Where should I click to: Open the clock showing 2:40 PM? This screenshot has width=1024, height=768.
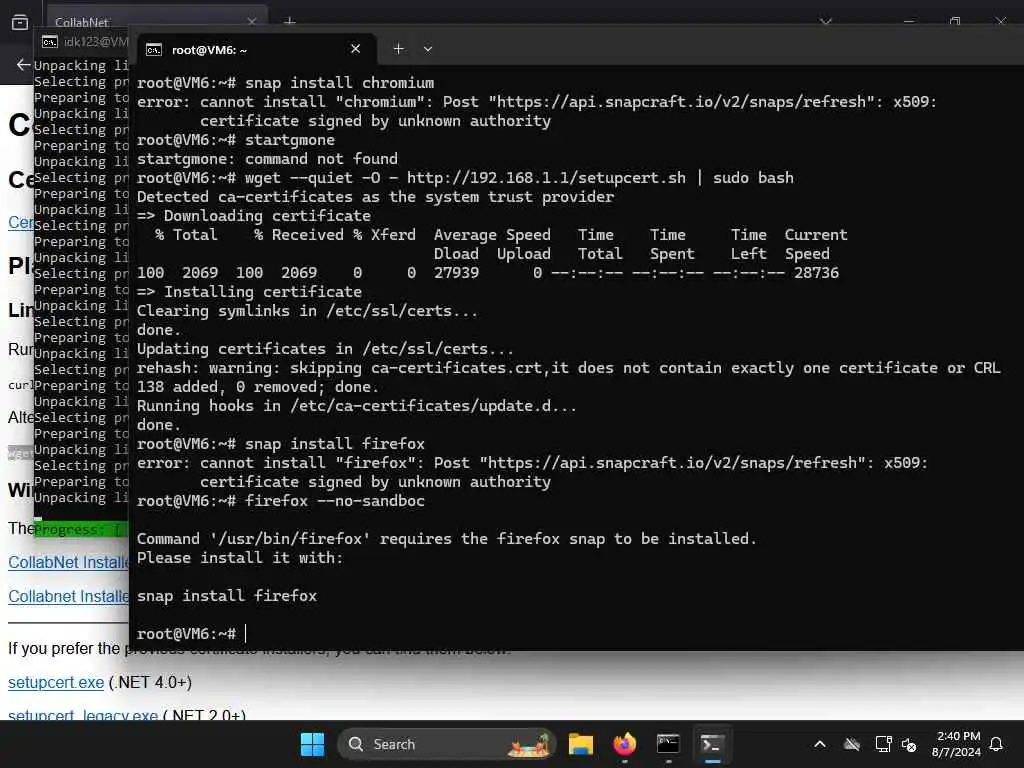pos(956,744)
